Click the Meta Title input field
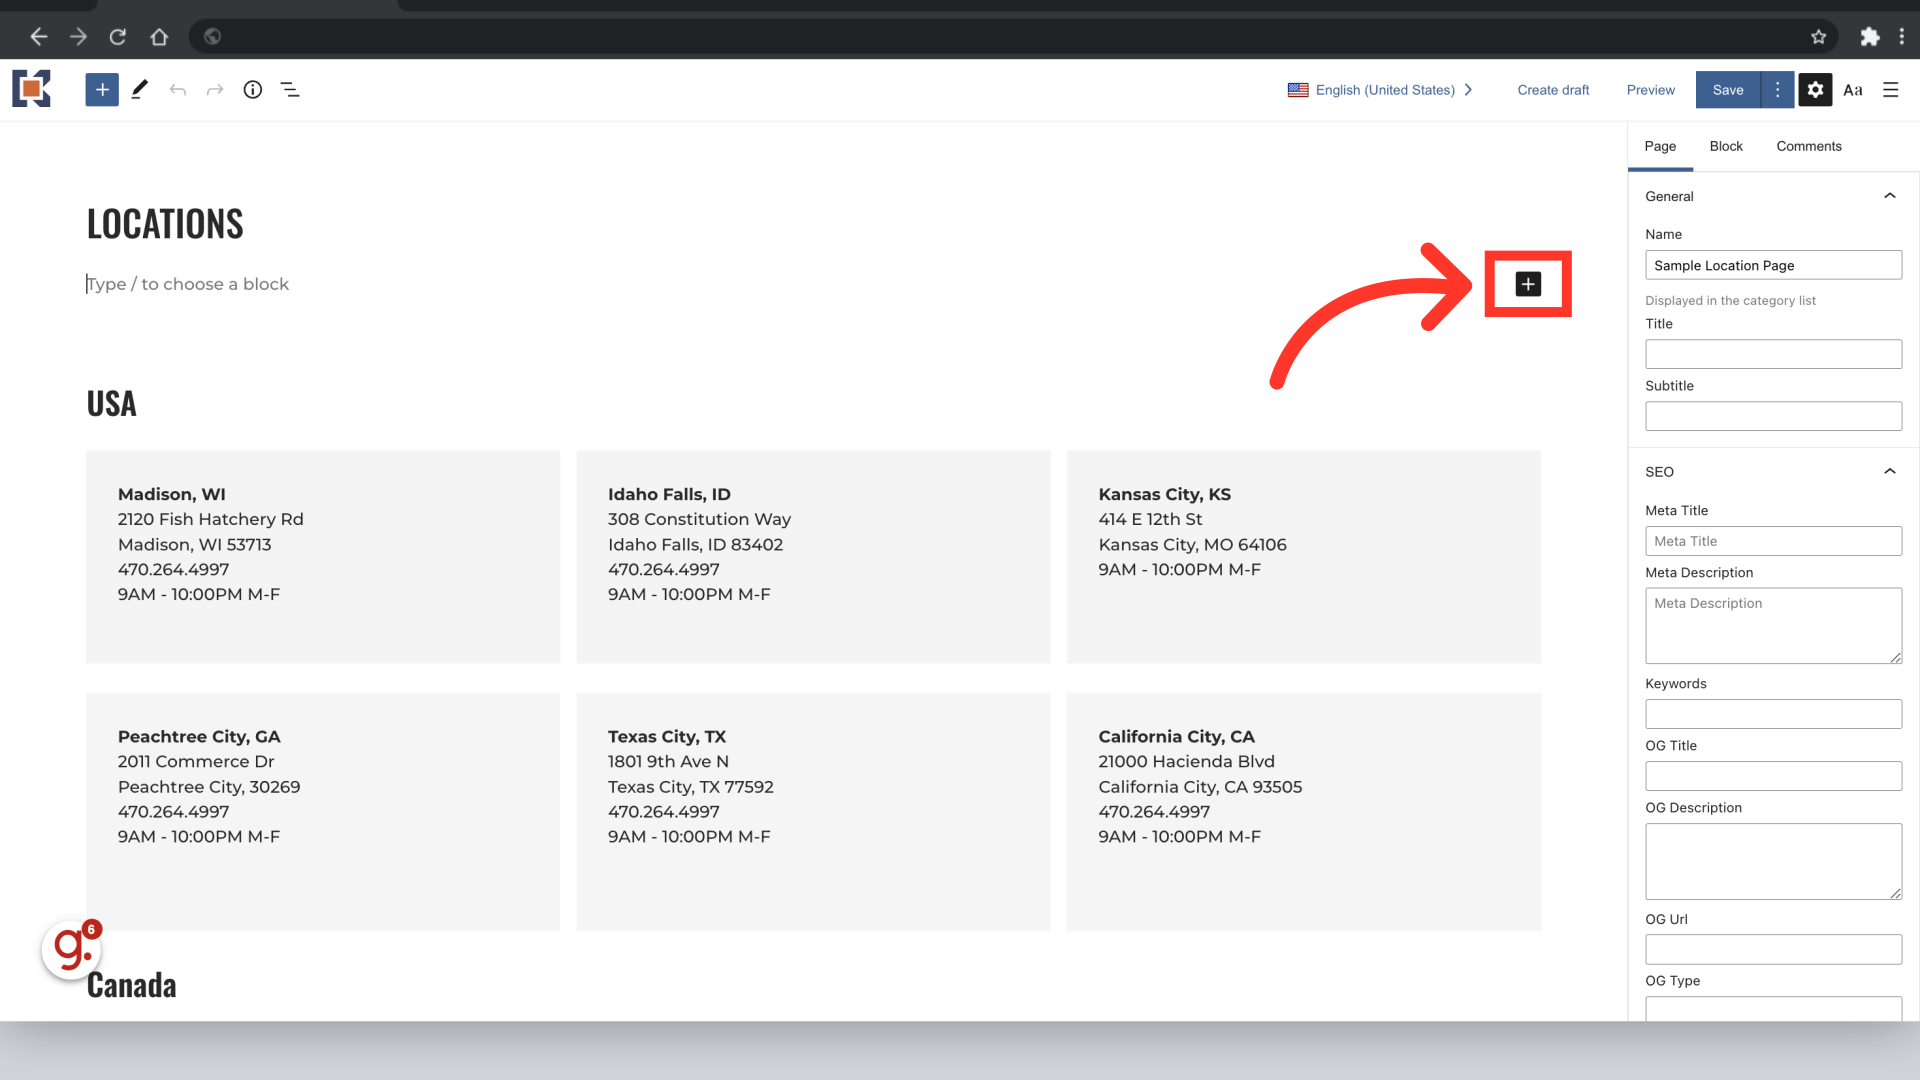Image resolution: width=1920 pixels, height=1080 pixels. click(1773, 541)
